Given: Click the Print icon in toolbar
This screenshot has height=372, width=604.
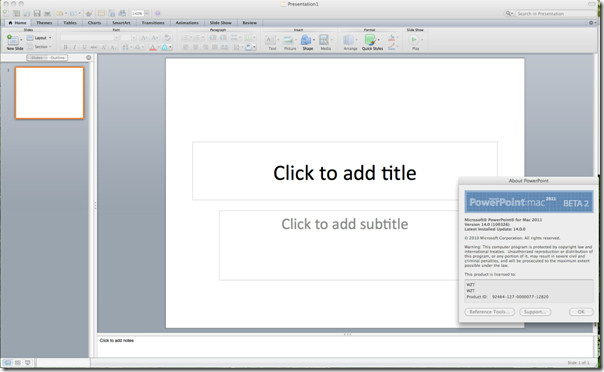Looking at the screenshot, I should point(47,13).
